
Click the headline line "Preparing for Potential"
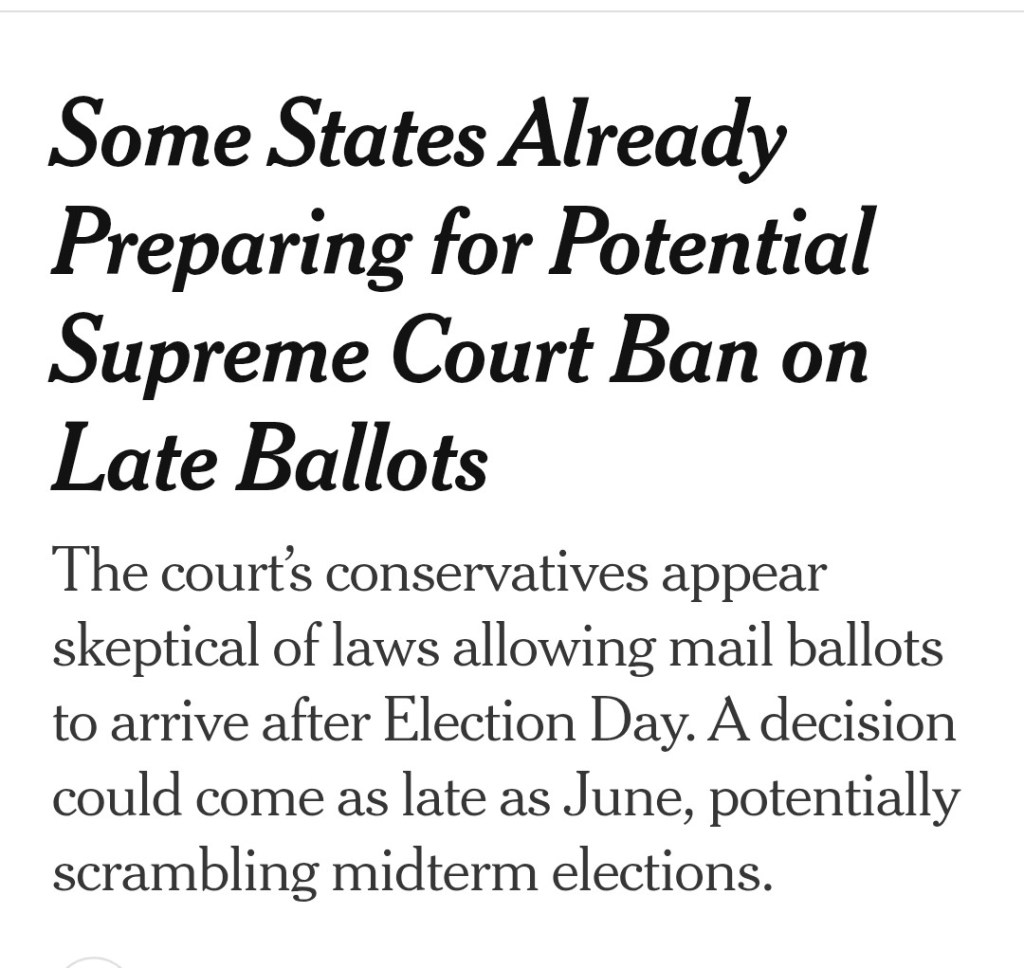pos(463,244)
